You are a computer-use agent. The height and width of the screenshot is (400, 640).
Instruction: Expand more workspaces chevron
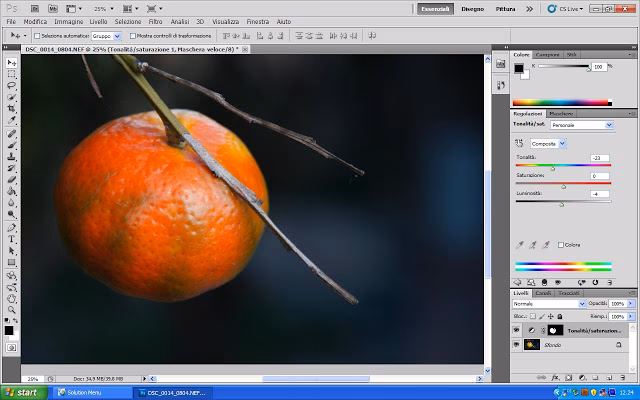pyautogui.click(x=529, y=9)
